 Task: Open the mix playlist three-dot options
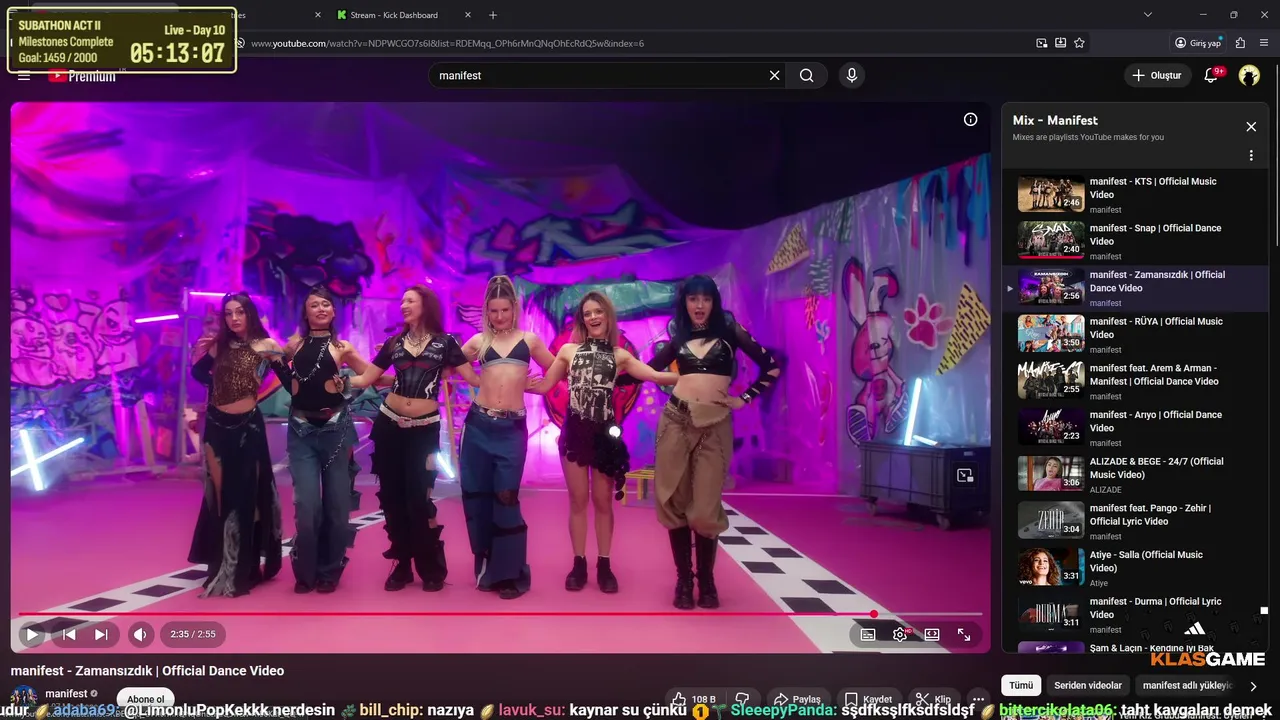point(1251,156)
